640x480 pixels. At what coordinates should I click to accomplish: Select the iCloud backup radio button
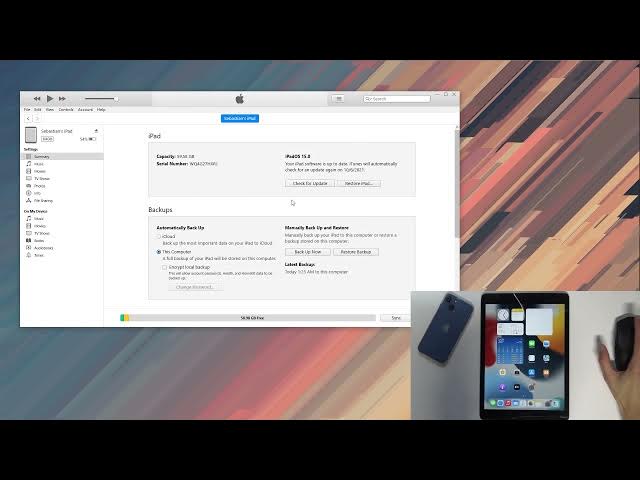click(x=159, y=237)
